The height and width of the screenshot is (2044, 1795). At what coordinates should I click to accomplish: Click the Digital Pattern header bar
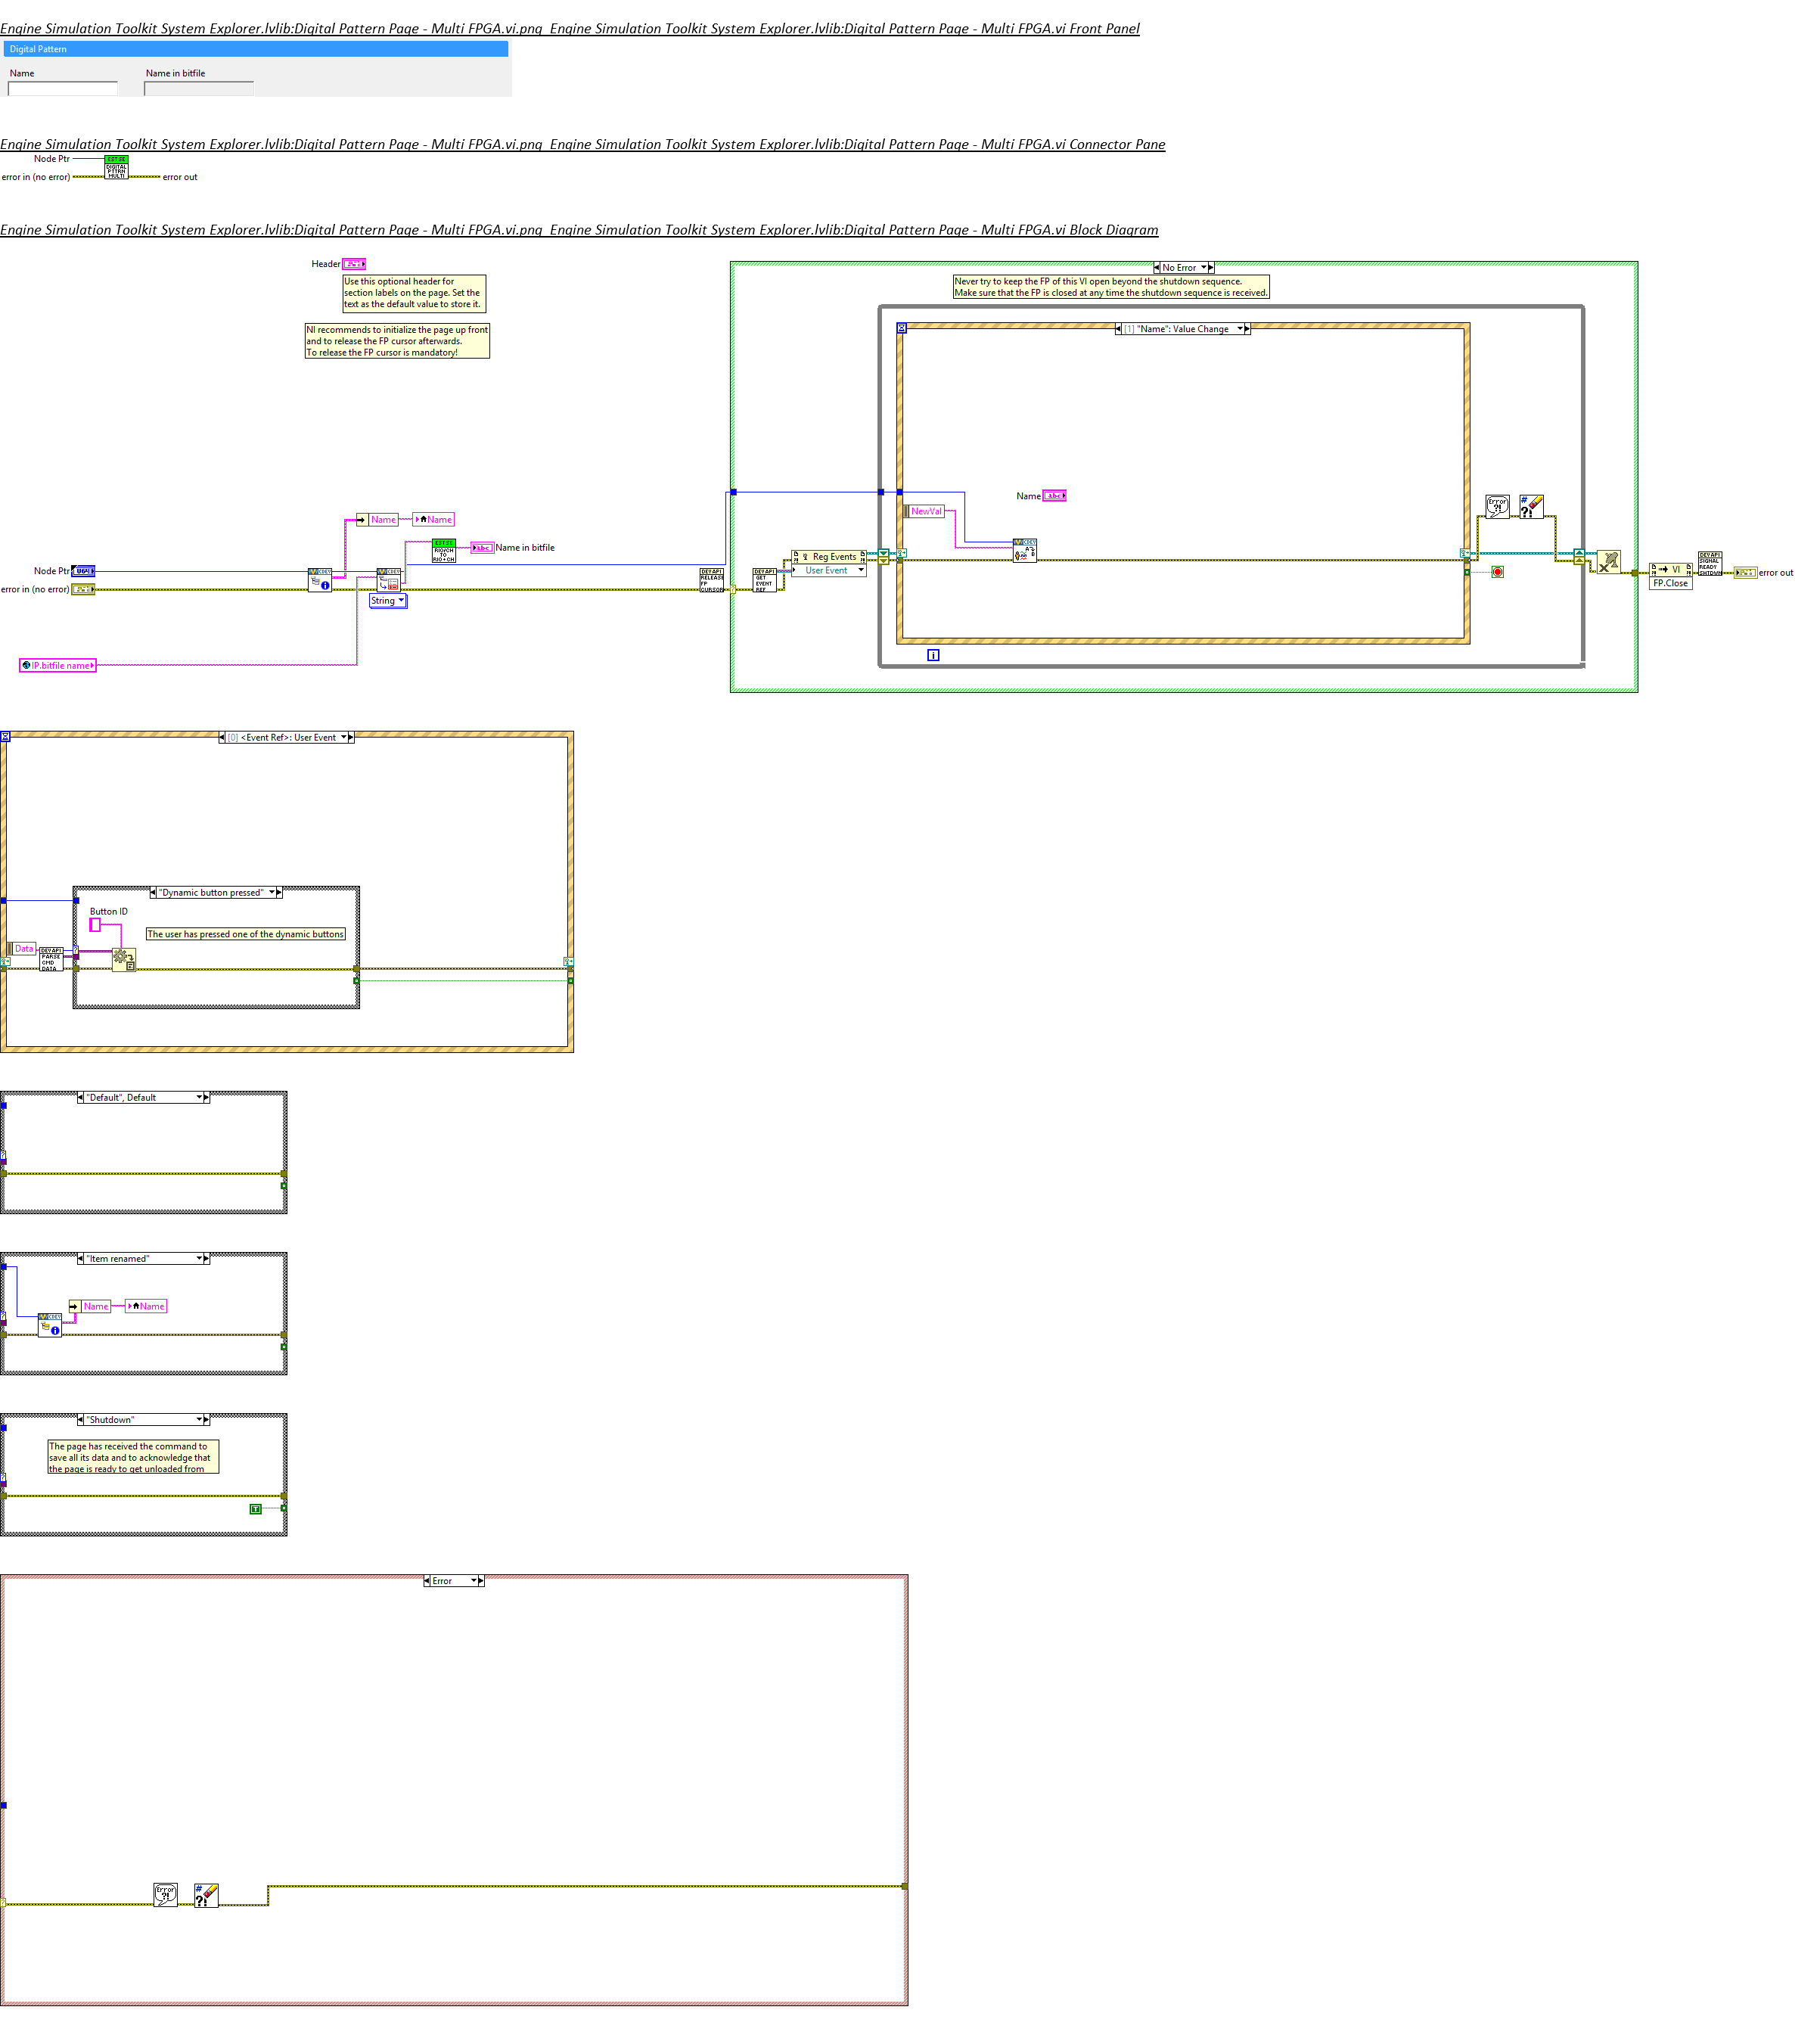(x=256, y=49)
